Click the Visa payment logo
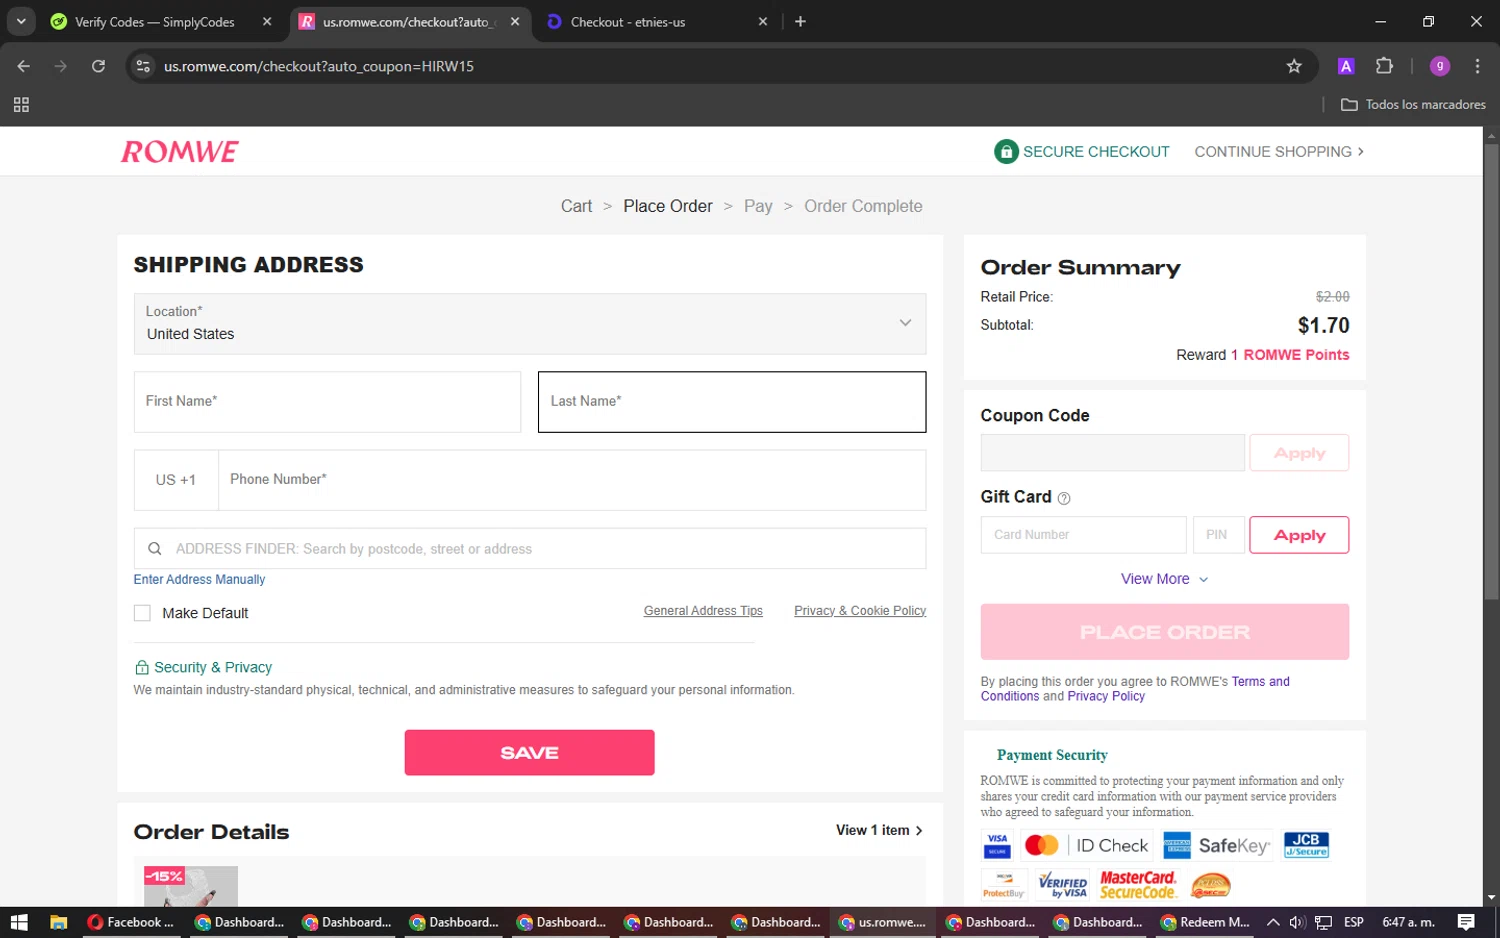Screen dimensions: 1500x938 coord(997,846)
